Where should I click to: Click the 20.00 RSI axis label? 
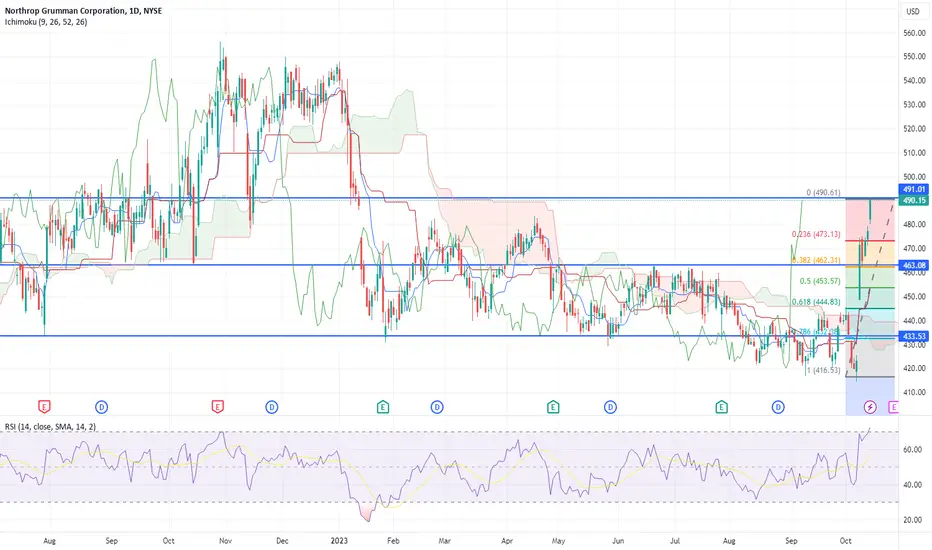tap(912, 520)
